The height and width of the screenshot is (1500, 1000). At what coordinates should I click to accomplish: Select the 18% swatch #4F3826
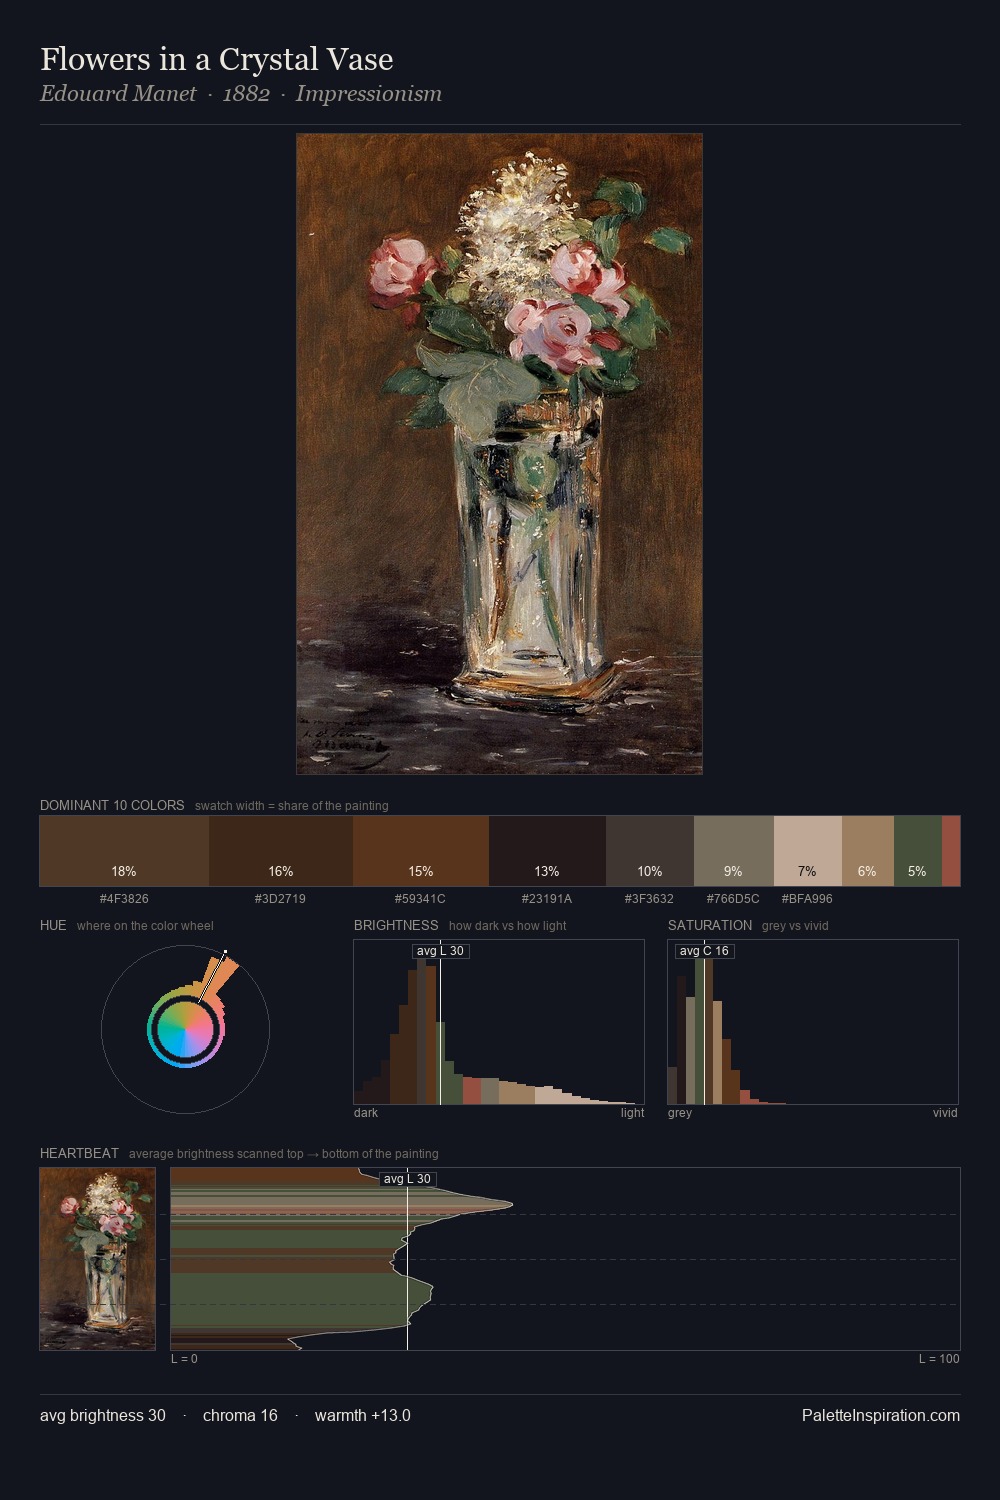(x=124, y=851)
